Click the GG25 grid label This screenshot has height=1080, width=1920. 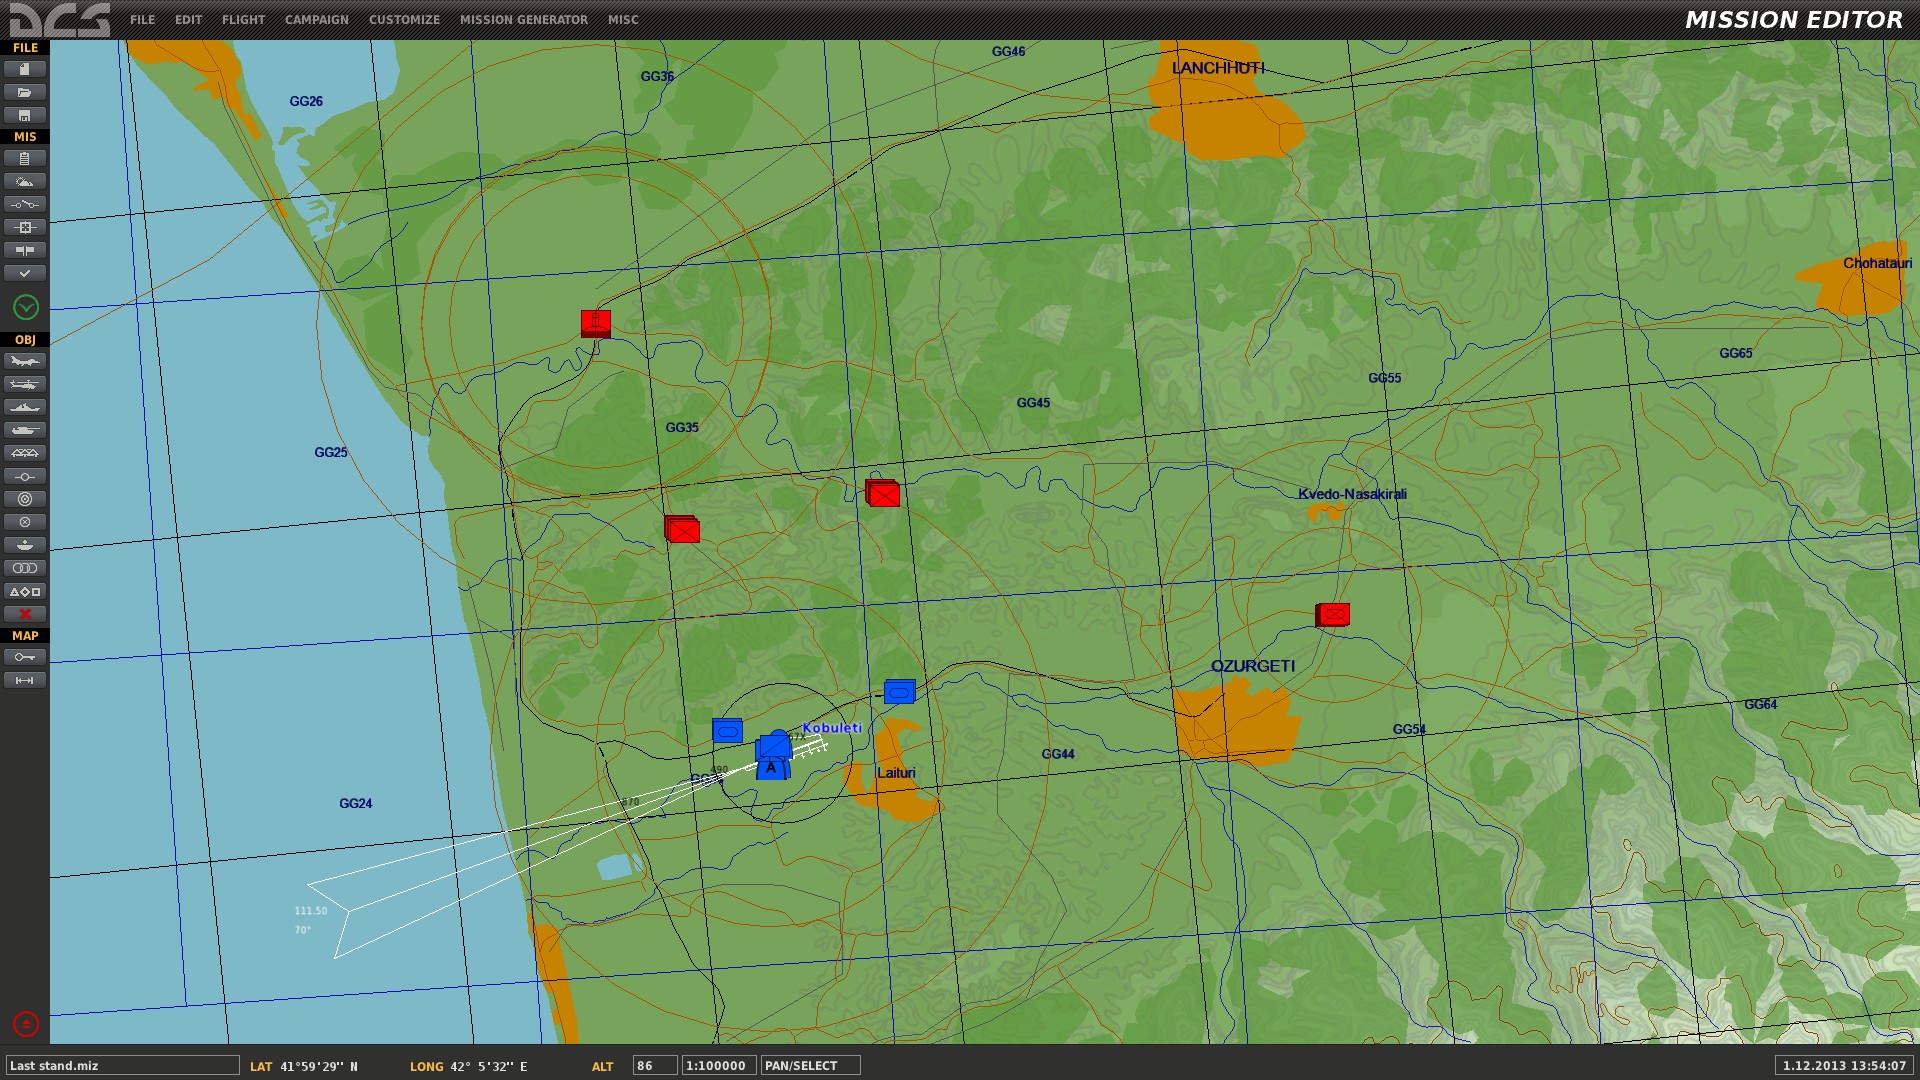pos(331,453)
